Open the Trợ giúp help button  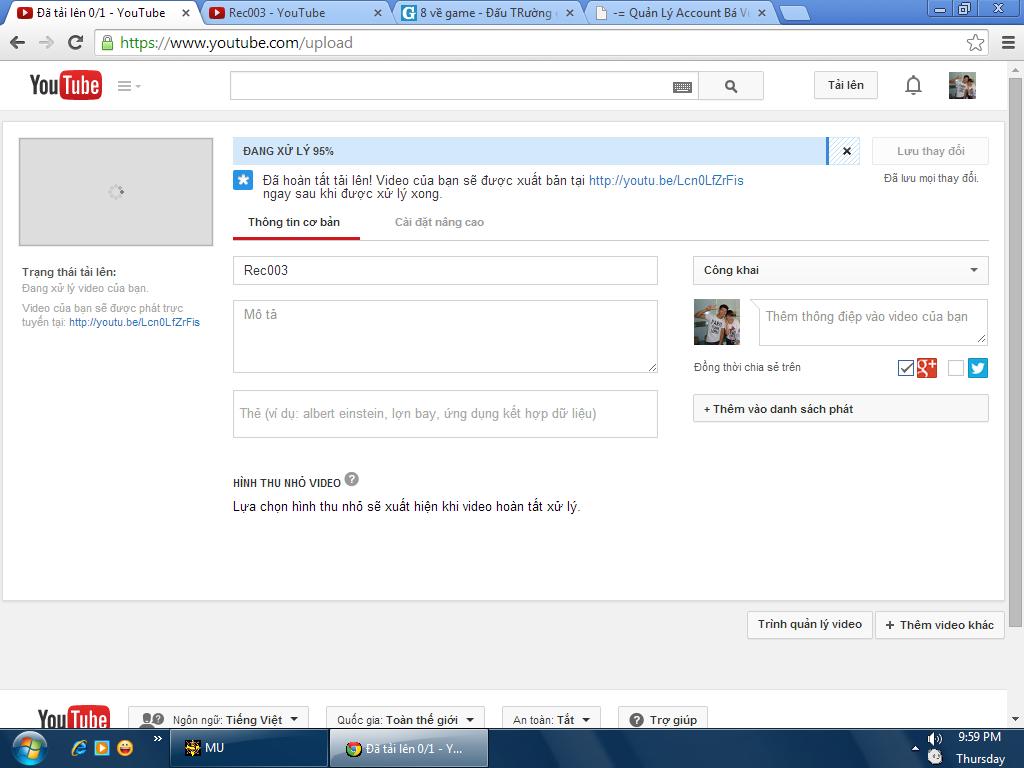(663, 720)
